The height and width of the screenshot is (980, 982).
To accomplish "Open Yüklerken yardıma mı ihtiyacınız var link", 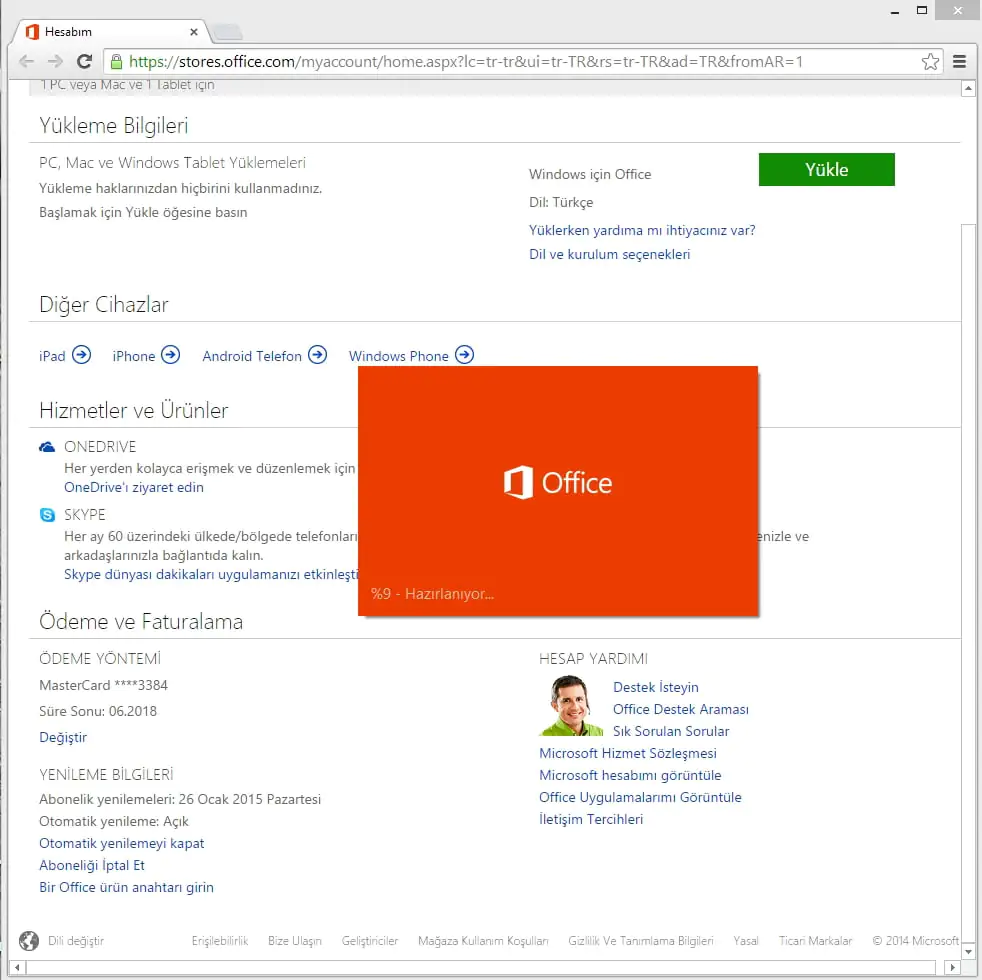I will tap(642, 230).
